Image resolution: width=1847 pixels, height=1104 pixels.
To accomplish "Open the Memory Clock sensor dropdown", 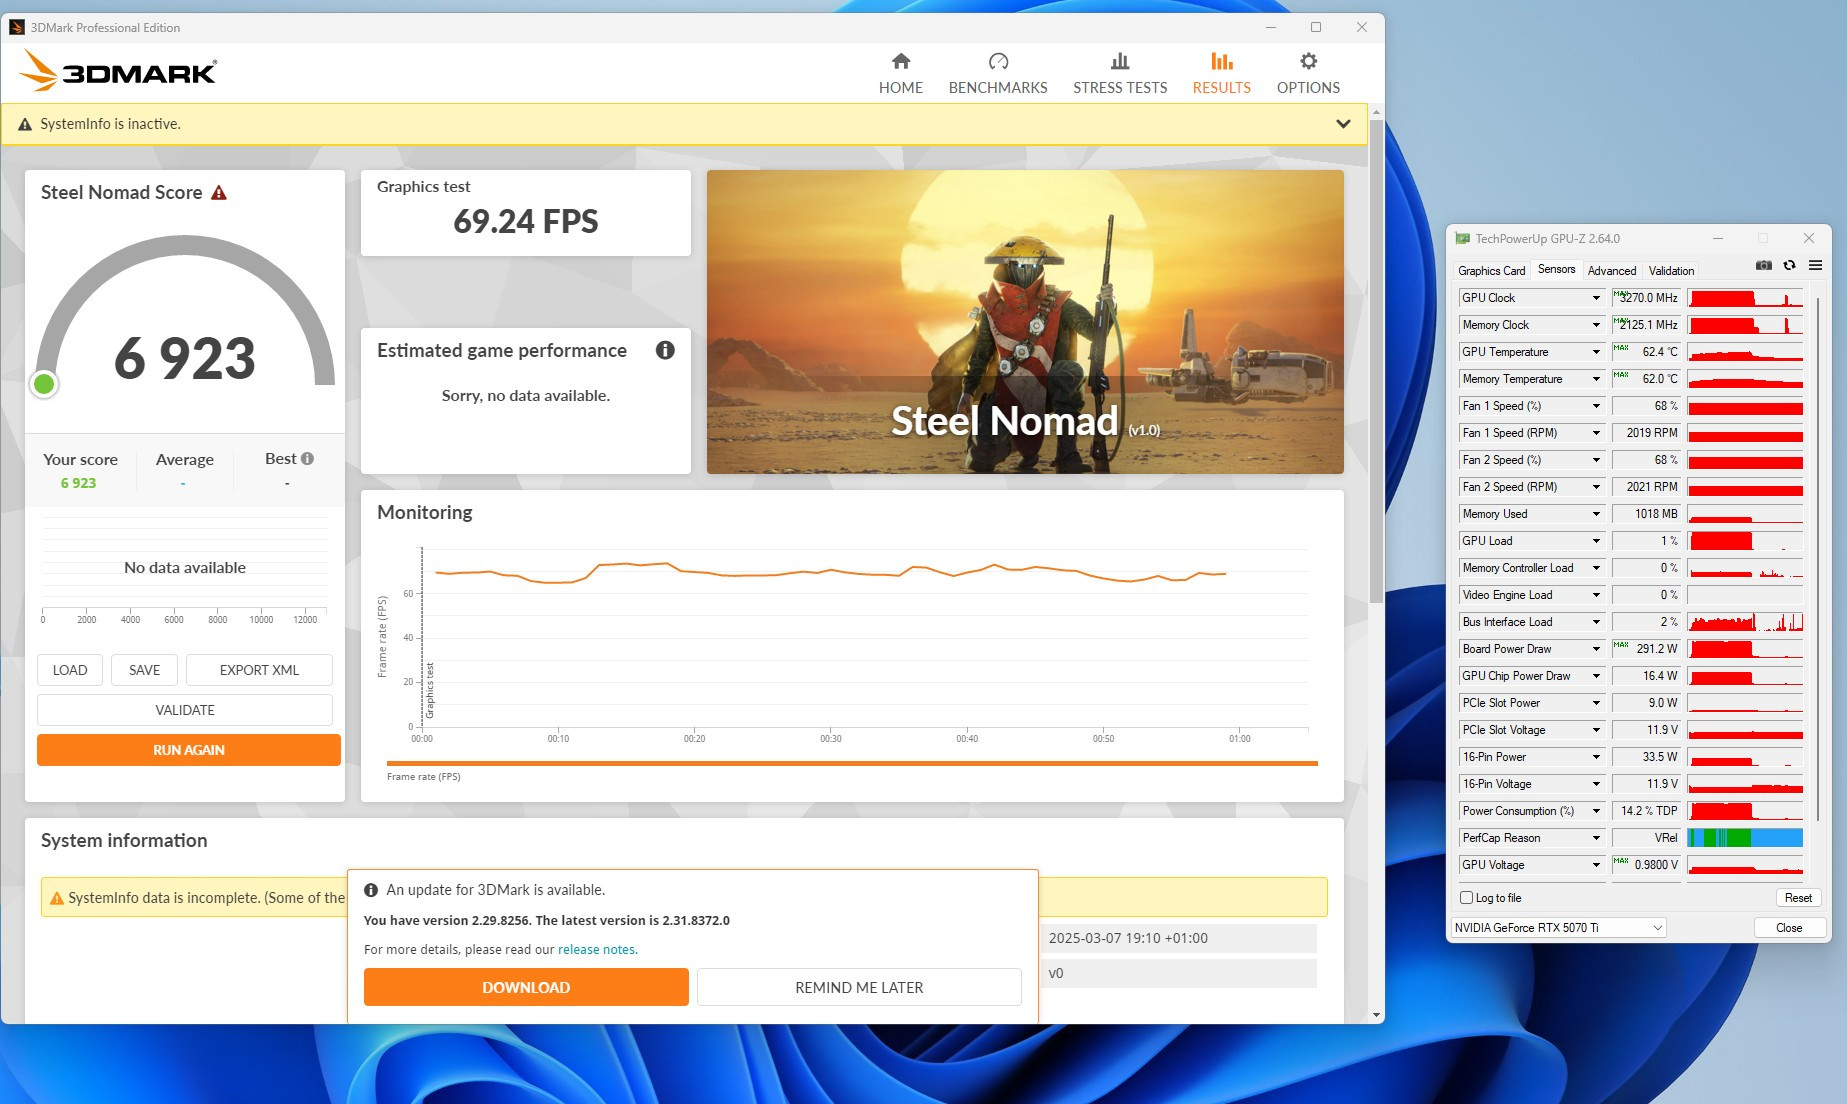I will pyautogui.click(x=1596, y=325).
